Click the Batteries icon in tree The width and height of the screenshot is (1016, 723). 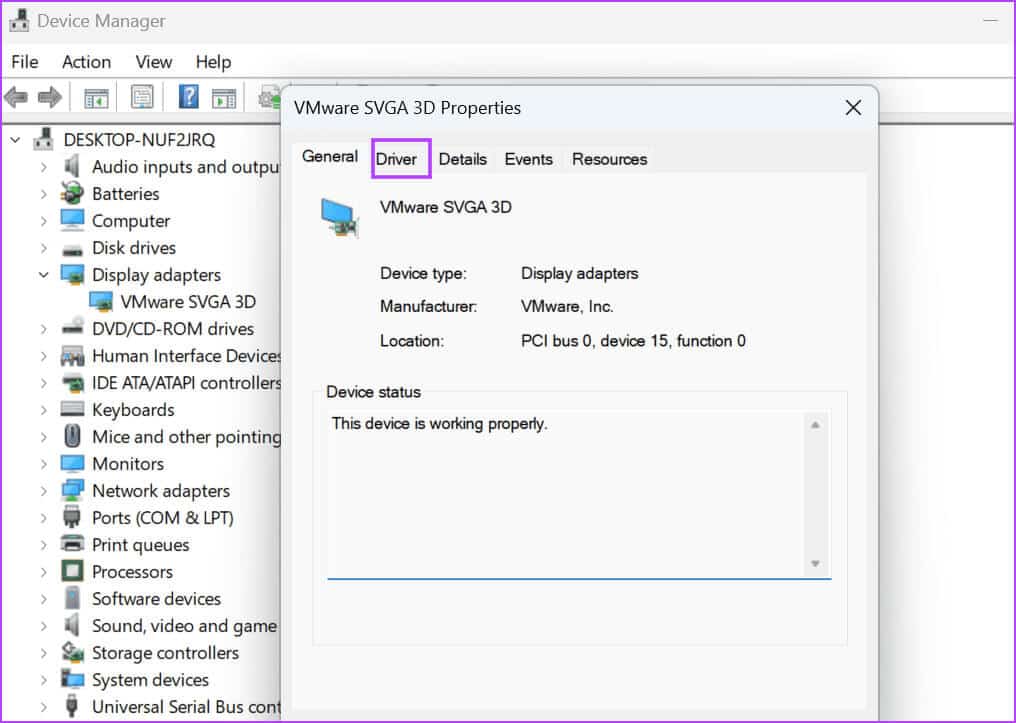[x=72, y=194]
